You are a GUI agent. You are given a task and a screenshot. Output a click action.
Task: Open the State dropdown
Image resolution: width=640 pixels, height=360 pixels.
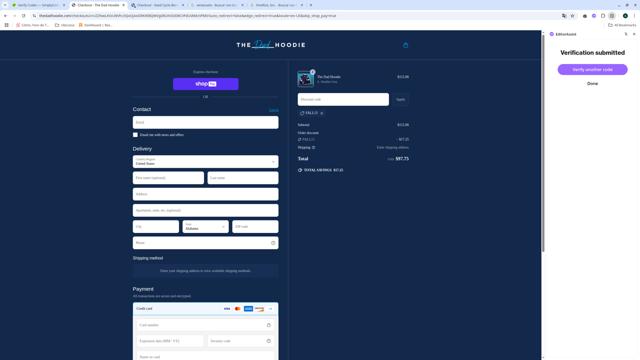click(205, 227)
